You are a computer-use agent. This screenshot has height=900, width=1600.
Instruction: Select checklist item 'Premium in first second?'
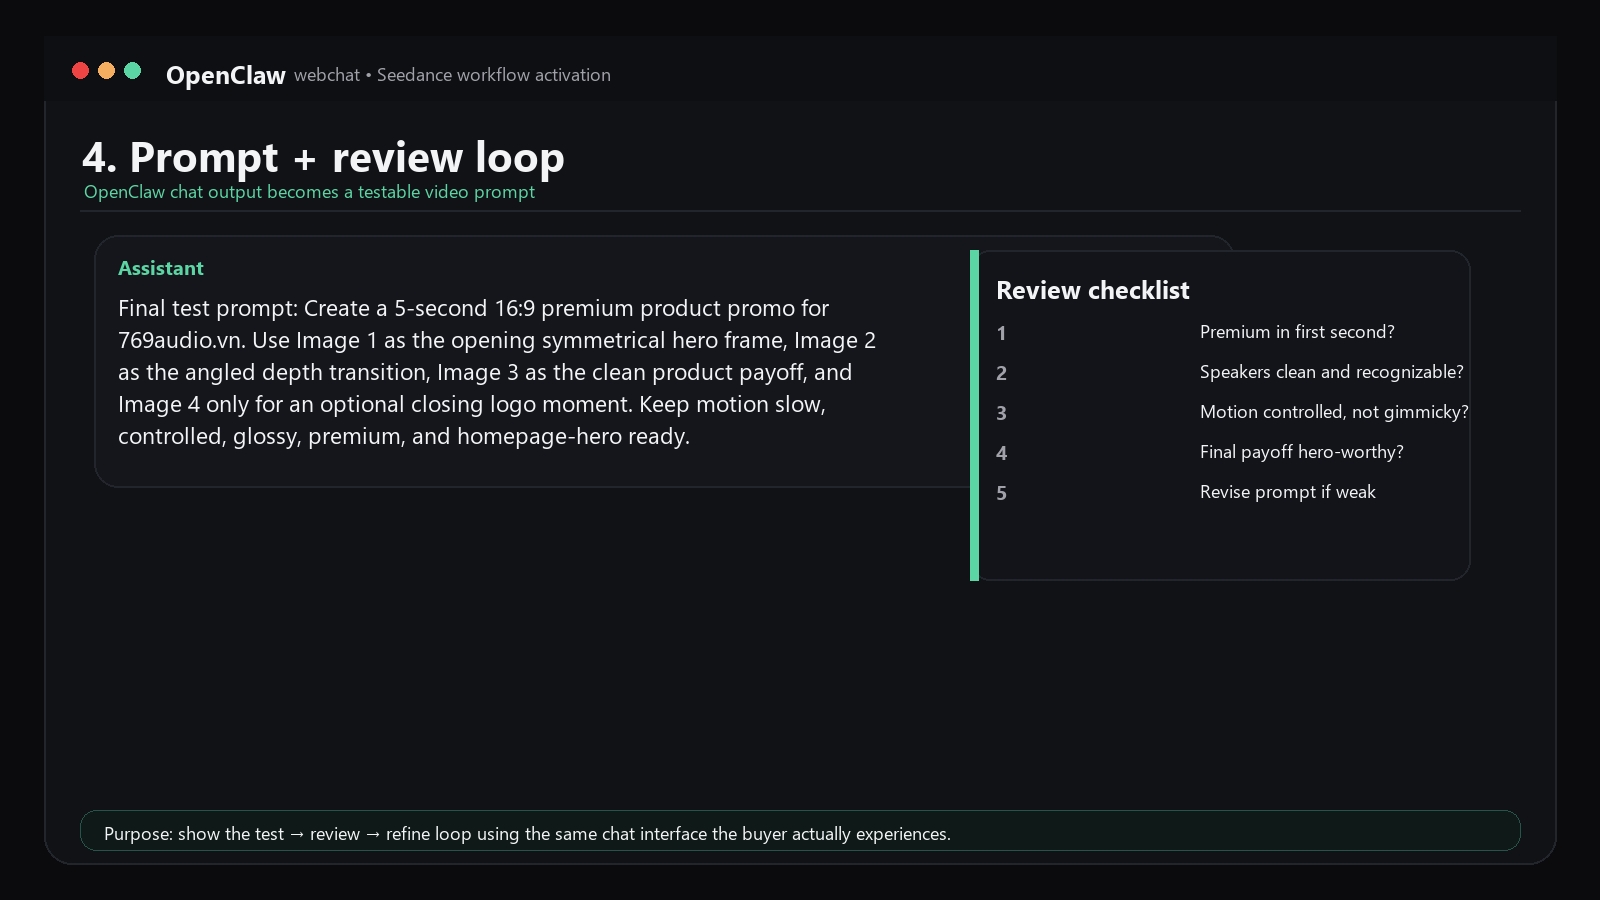(x=1297, y=332)
